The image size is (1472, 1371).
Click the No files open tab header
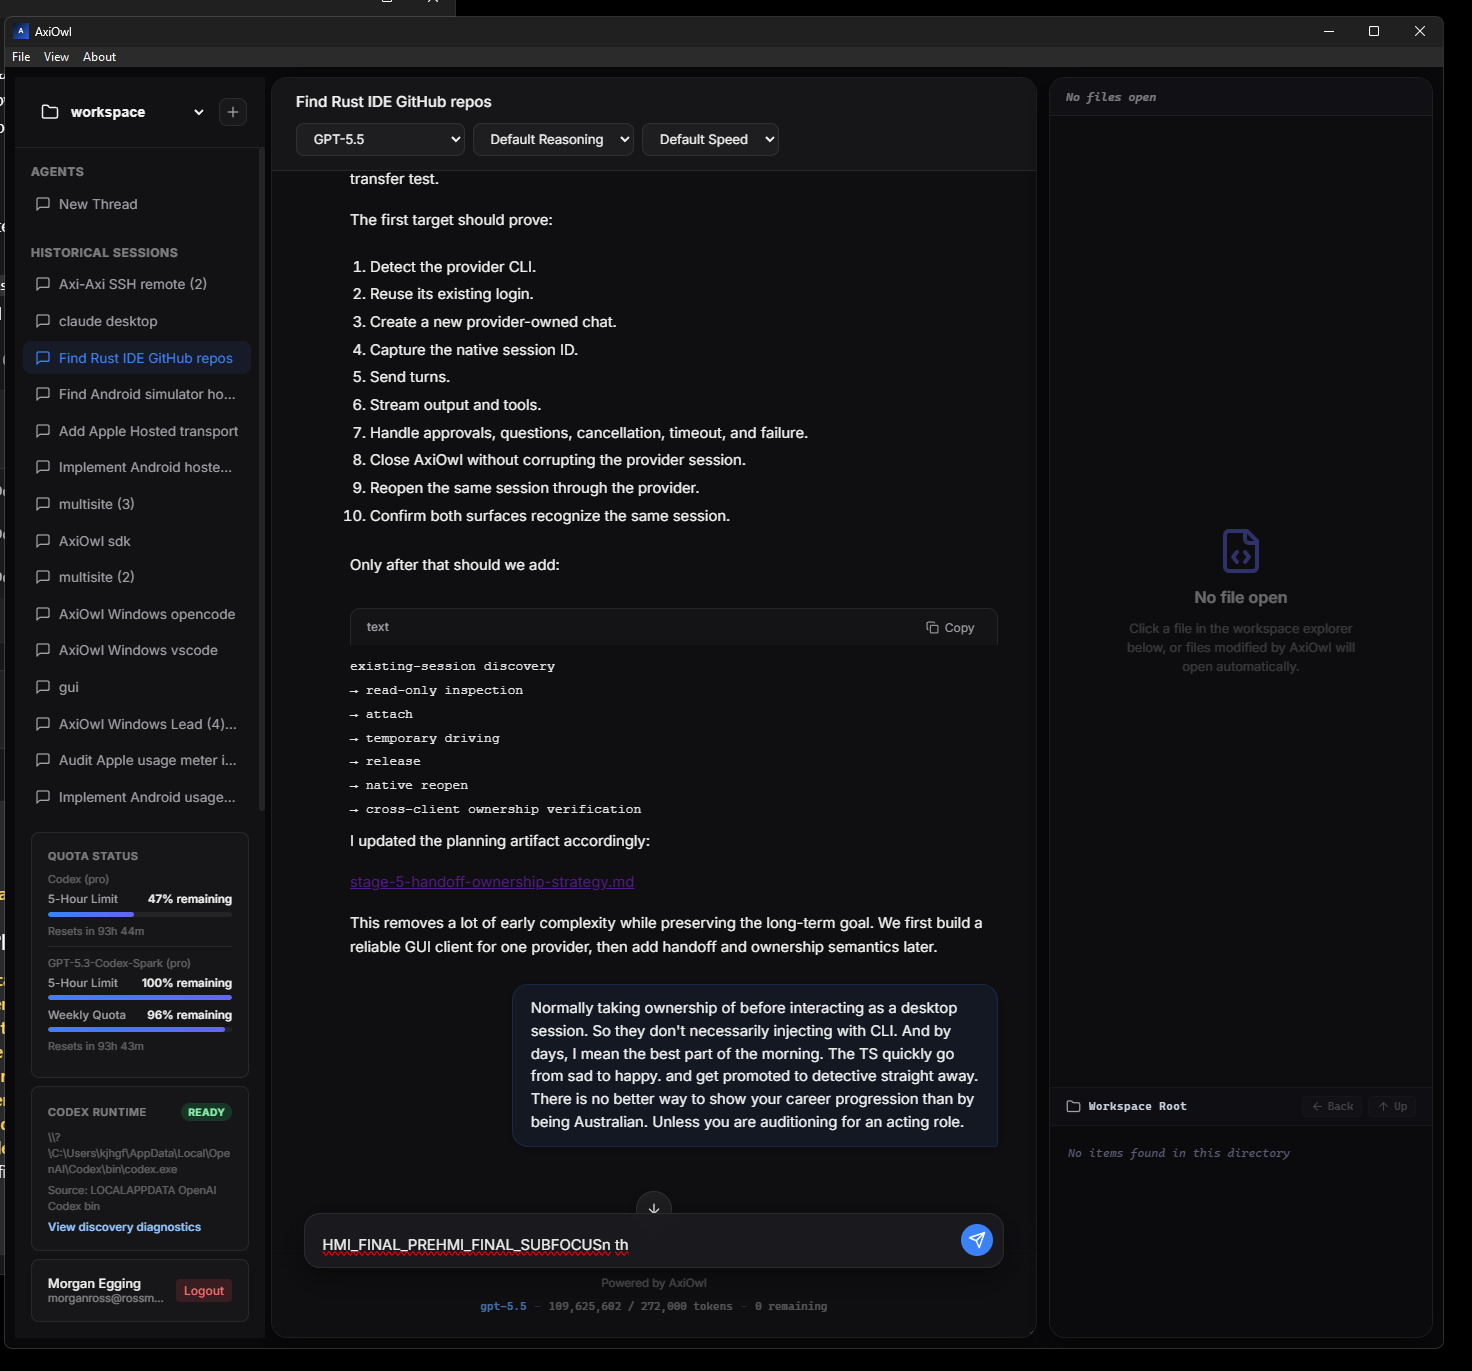click(x=1111, y=97)
